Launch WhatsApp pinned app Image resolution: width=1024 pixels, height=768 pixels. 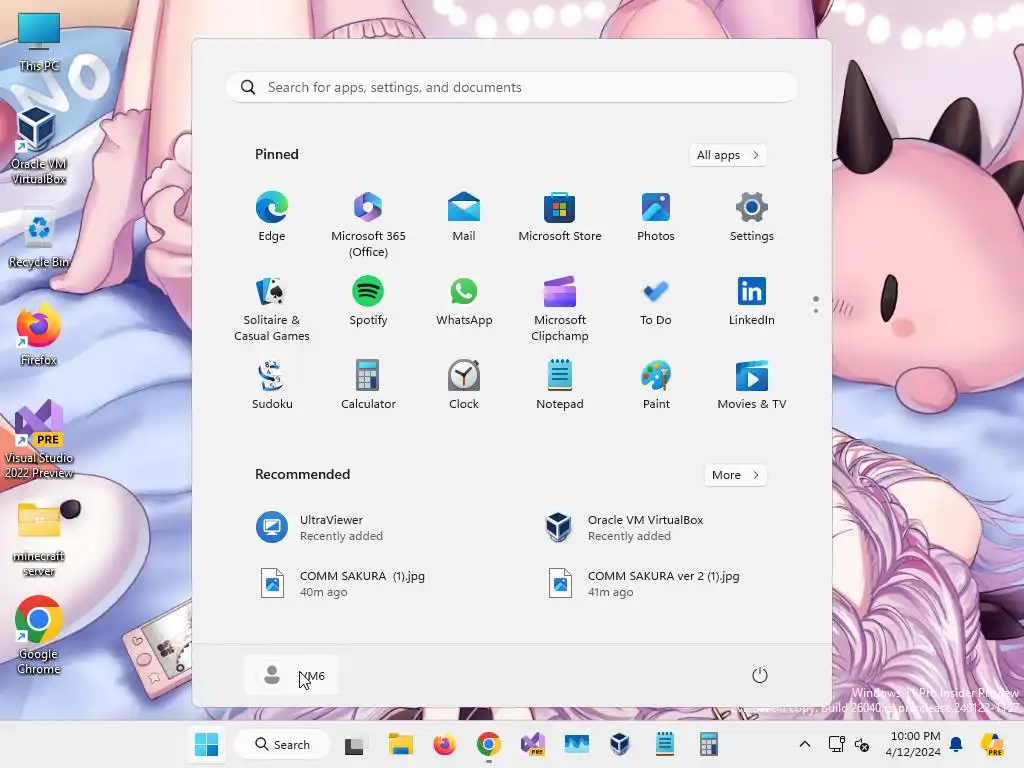tap(464, 302)
